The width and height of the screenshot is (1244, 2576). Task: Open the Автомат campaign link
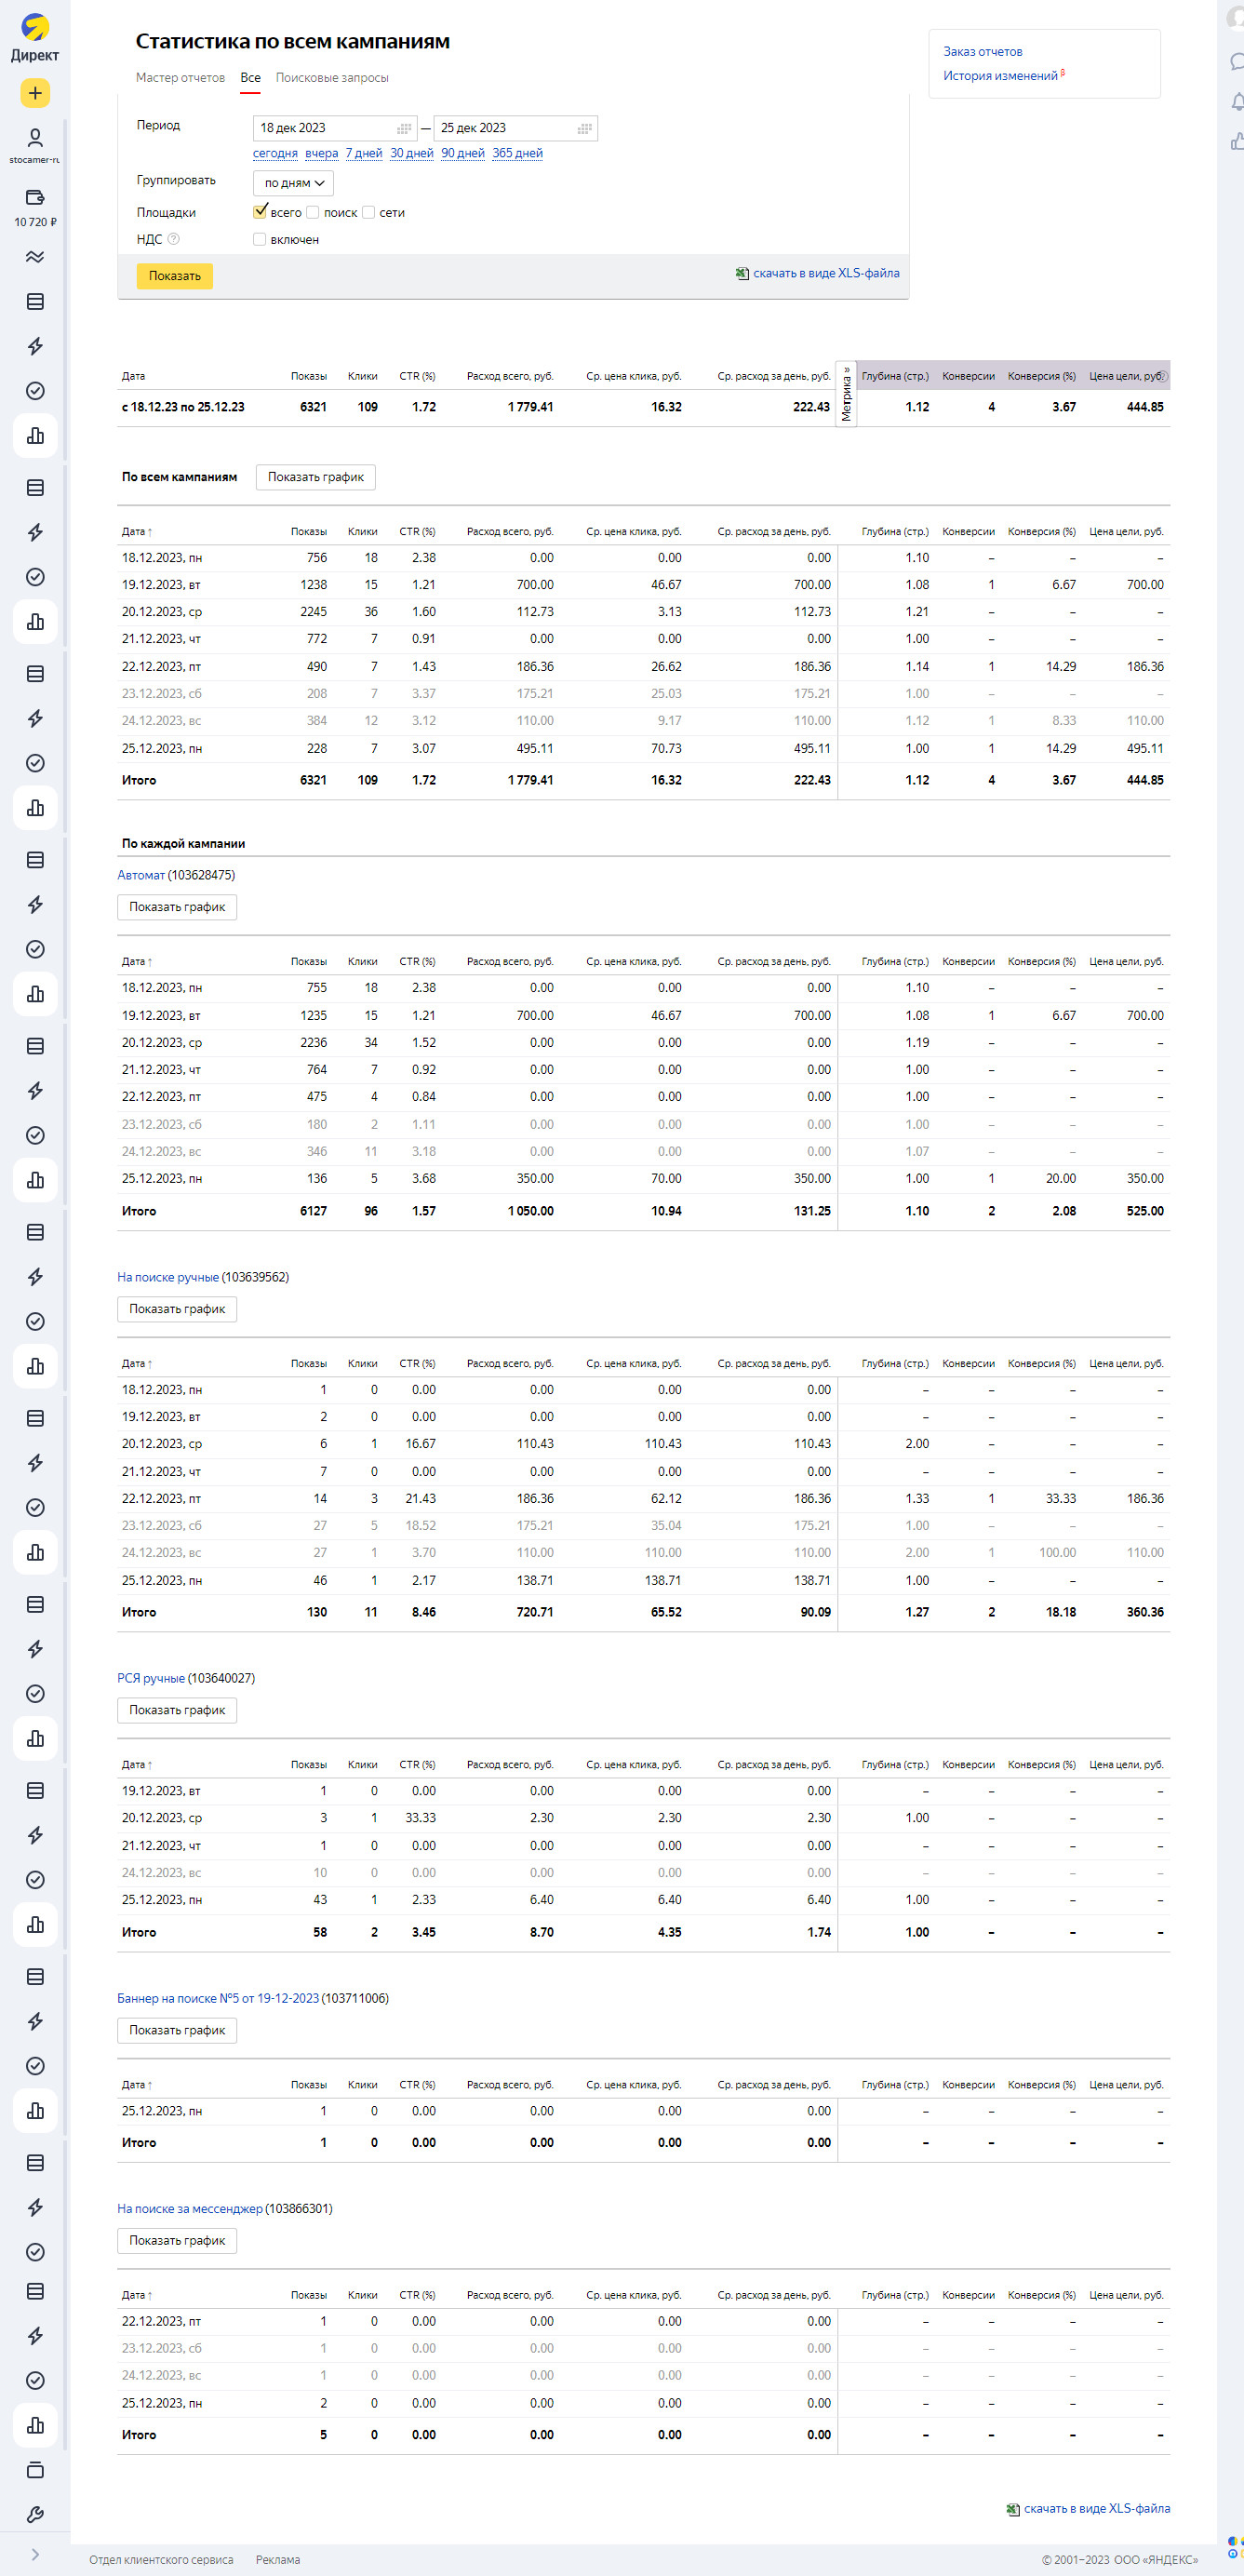[141, 875]
